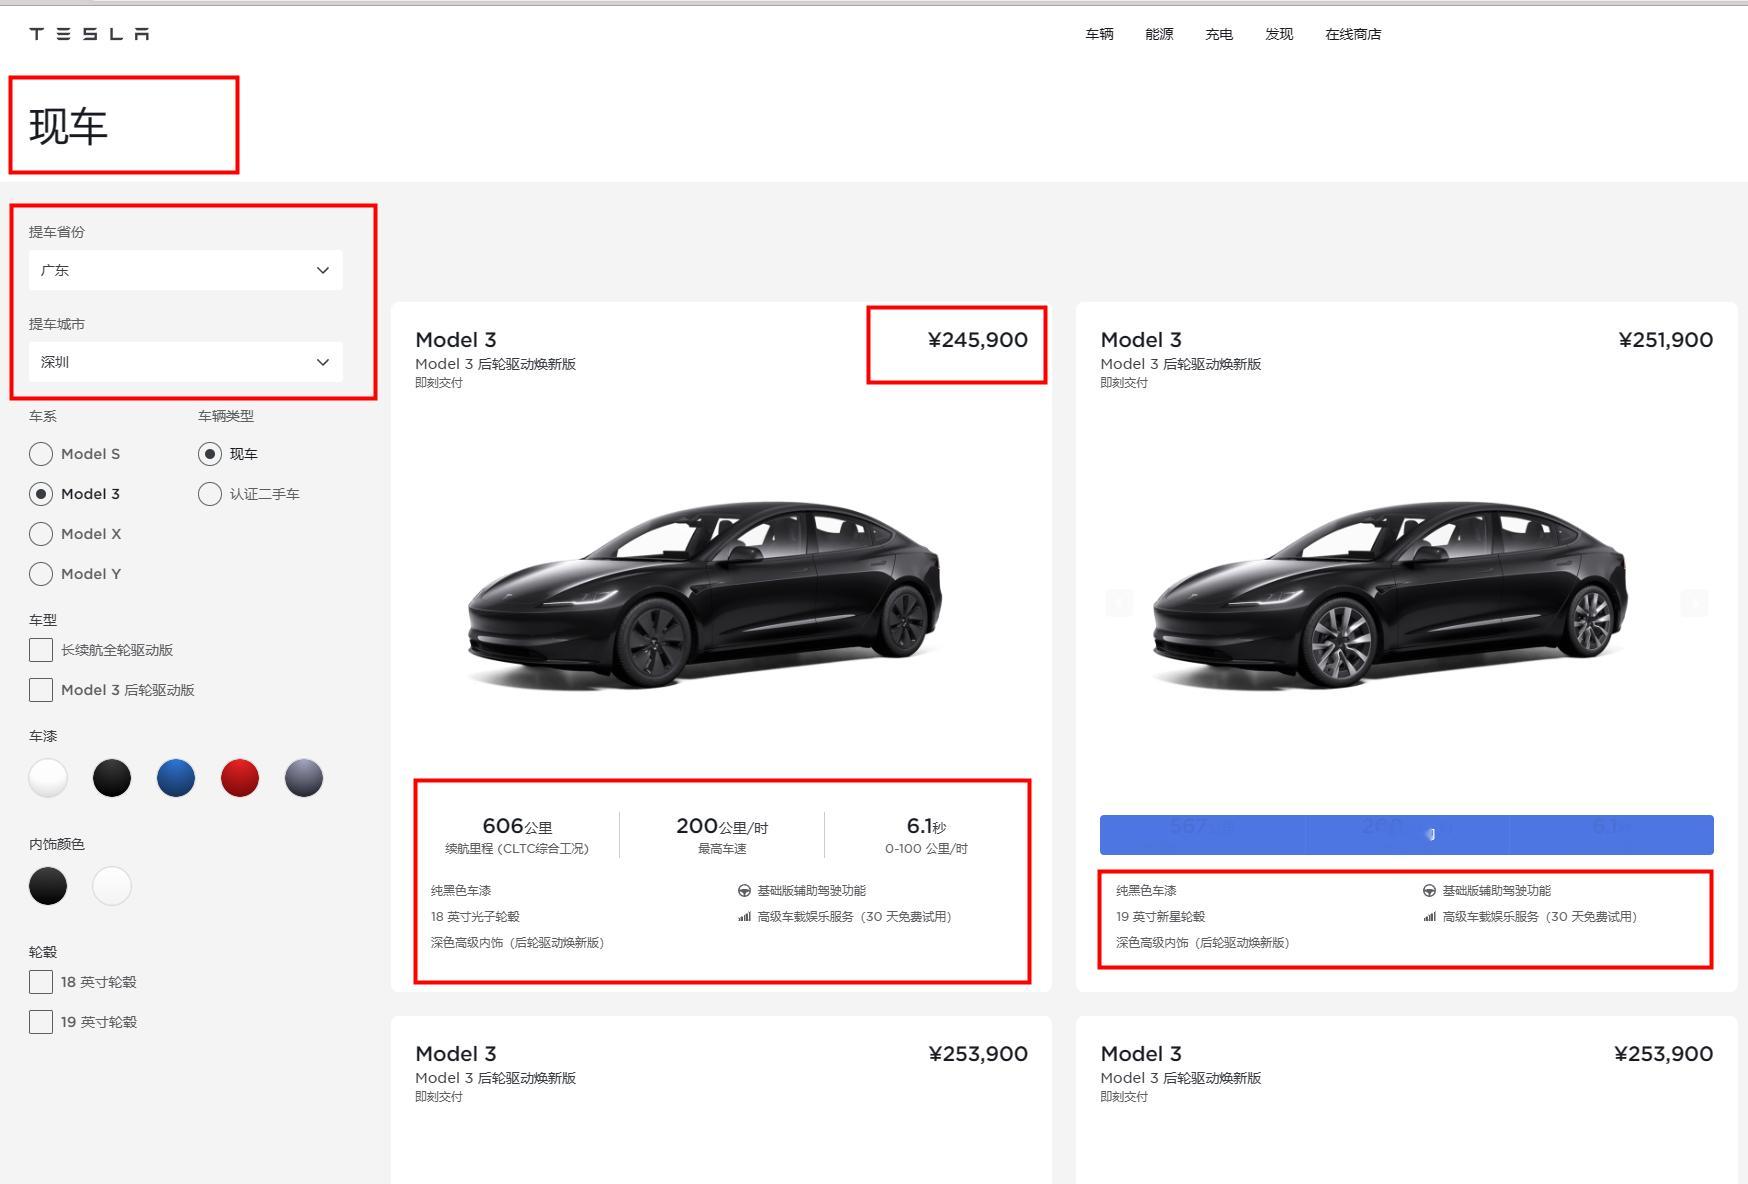Check the 长续航全轮驱动版 checkbox
The height and width of the screenshot is (1184, 1748).
pos(41,650)
